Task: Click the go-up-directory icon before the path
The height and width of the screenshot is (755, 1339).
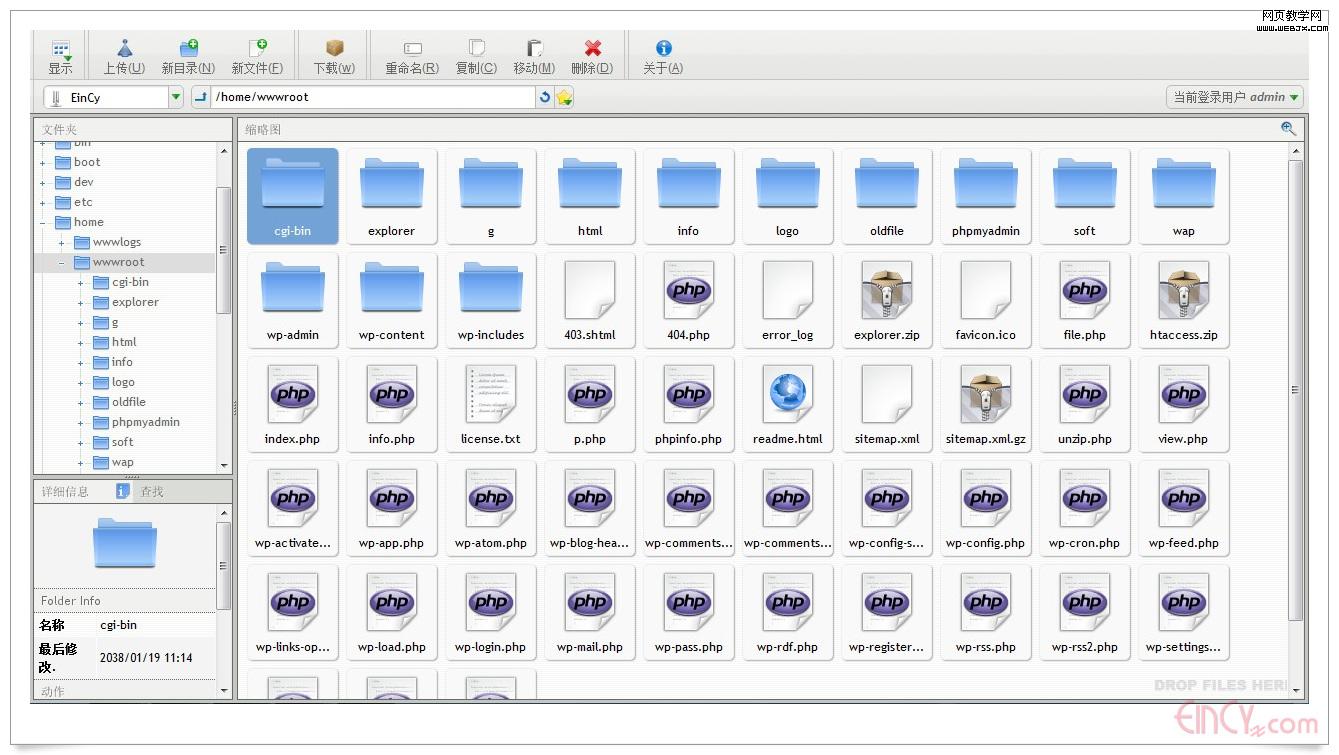Action: point(201,97)
